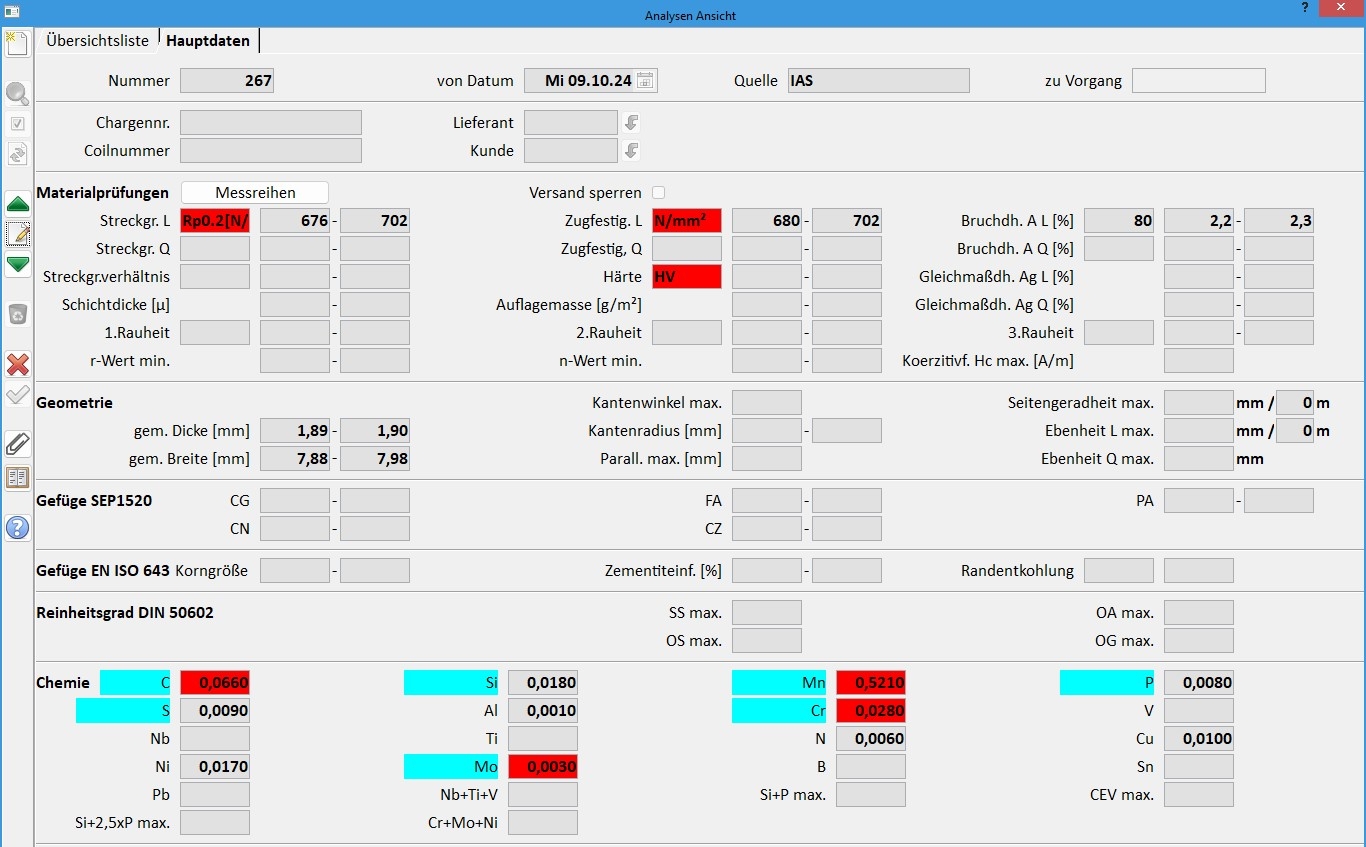
Task: Click the application icon in the title bar
Action: [11, 10]
